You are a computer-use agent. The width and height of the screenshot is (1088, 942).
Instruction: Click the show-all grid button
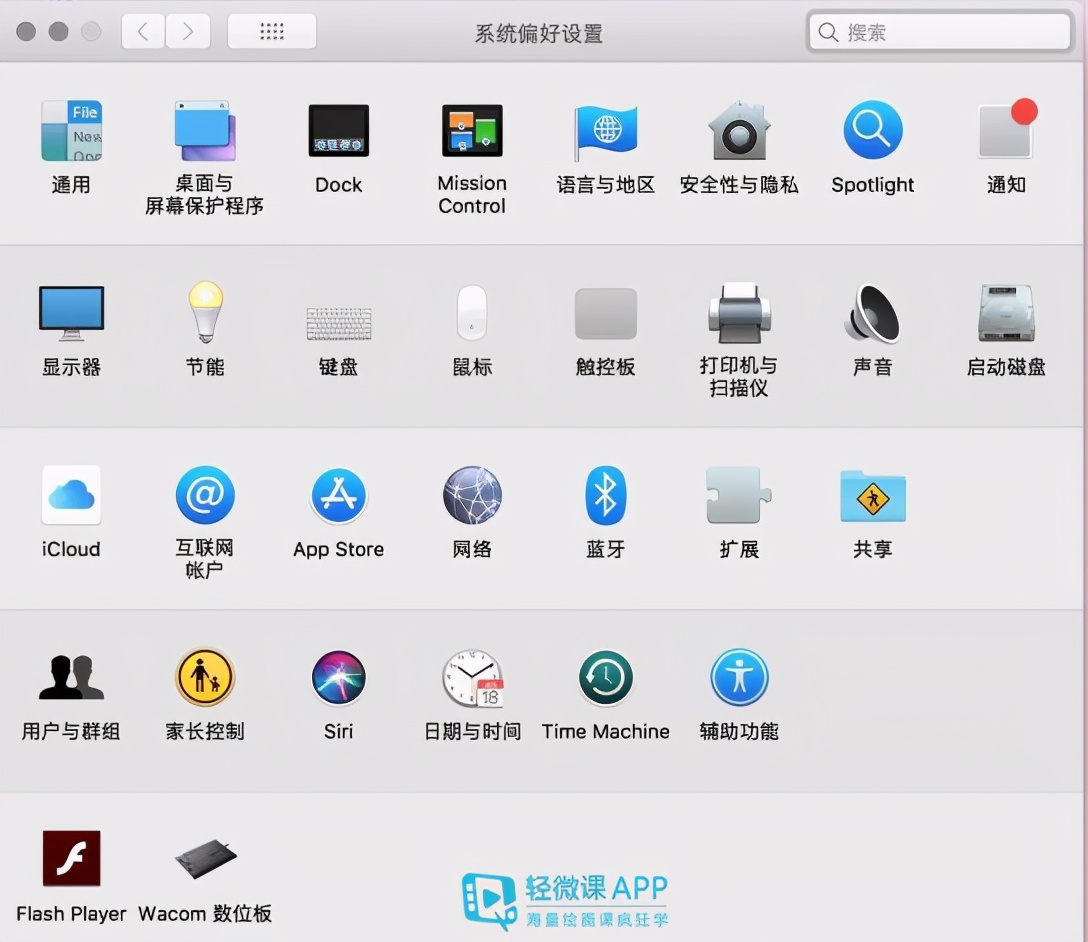click(x=272, y=31)
